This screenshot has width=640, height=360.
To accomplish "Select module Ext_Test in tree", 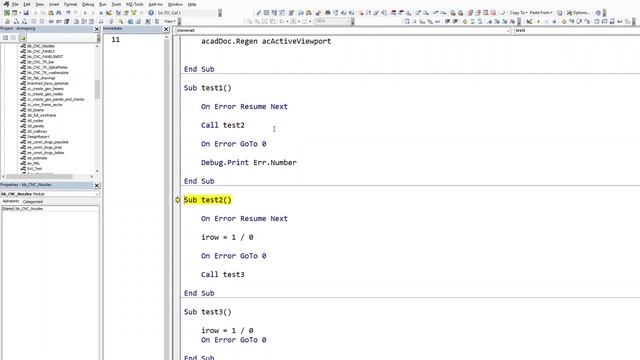I will [x=35, y=169].
